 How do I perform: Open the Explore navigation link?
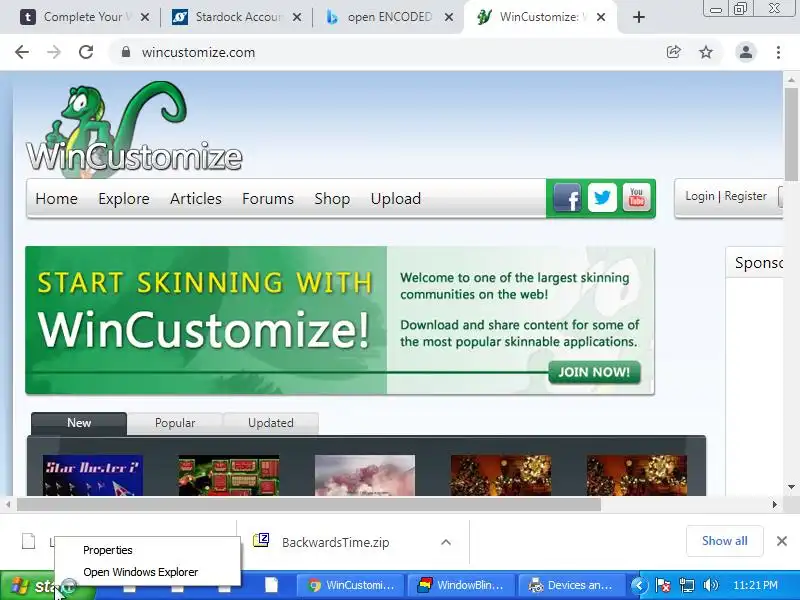[124, 198]
